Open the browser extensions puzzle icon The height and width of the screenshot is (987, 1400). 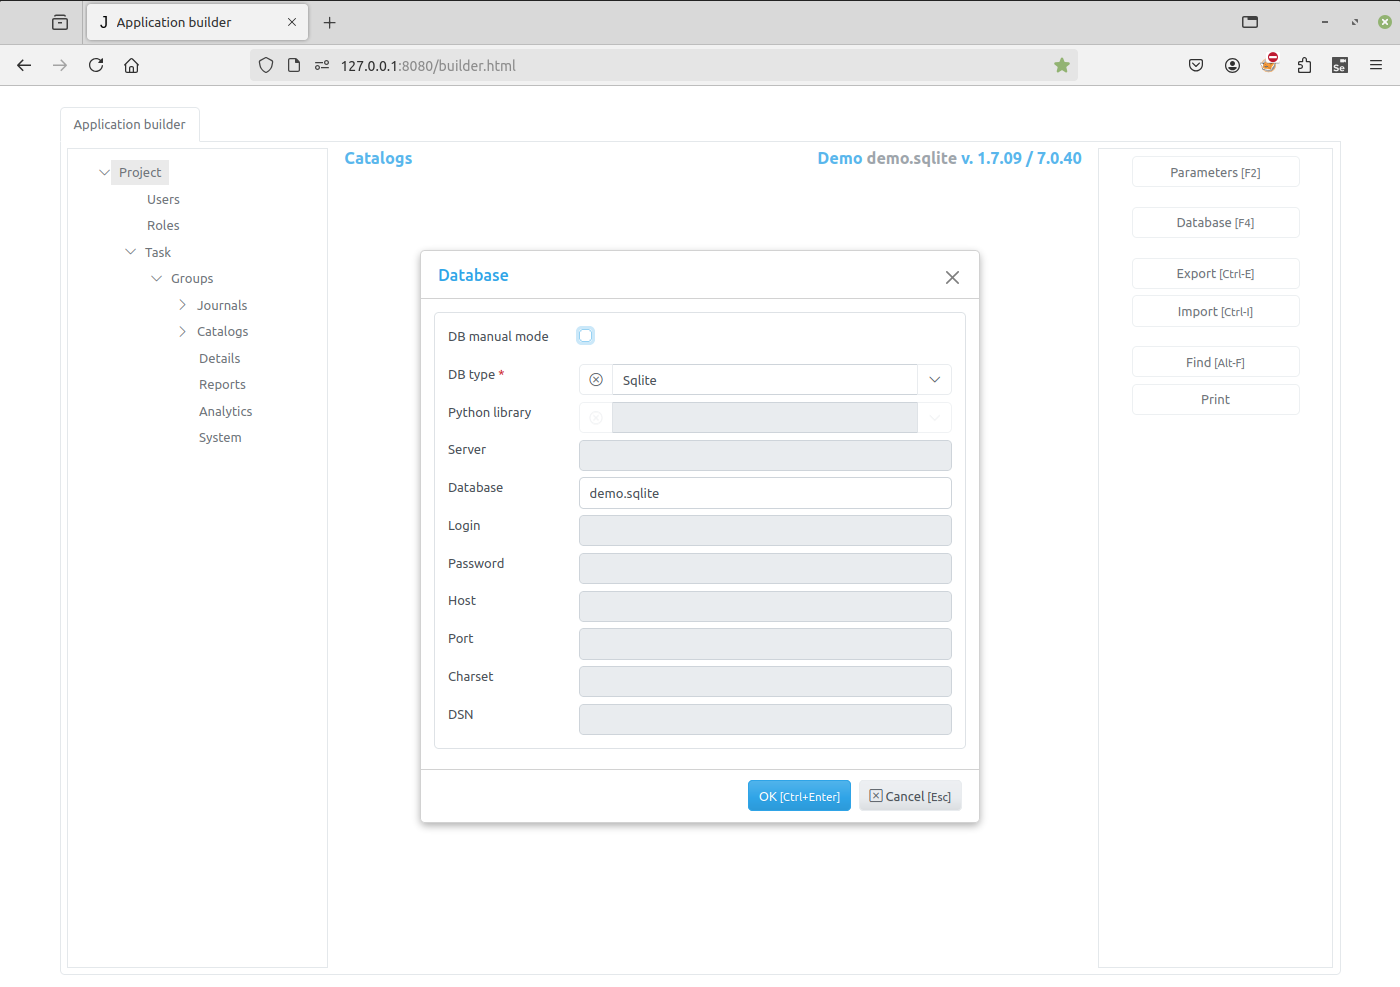coord(1304,65)
